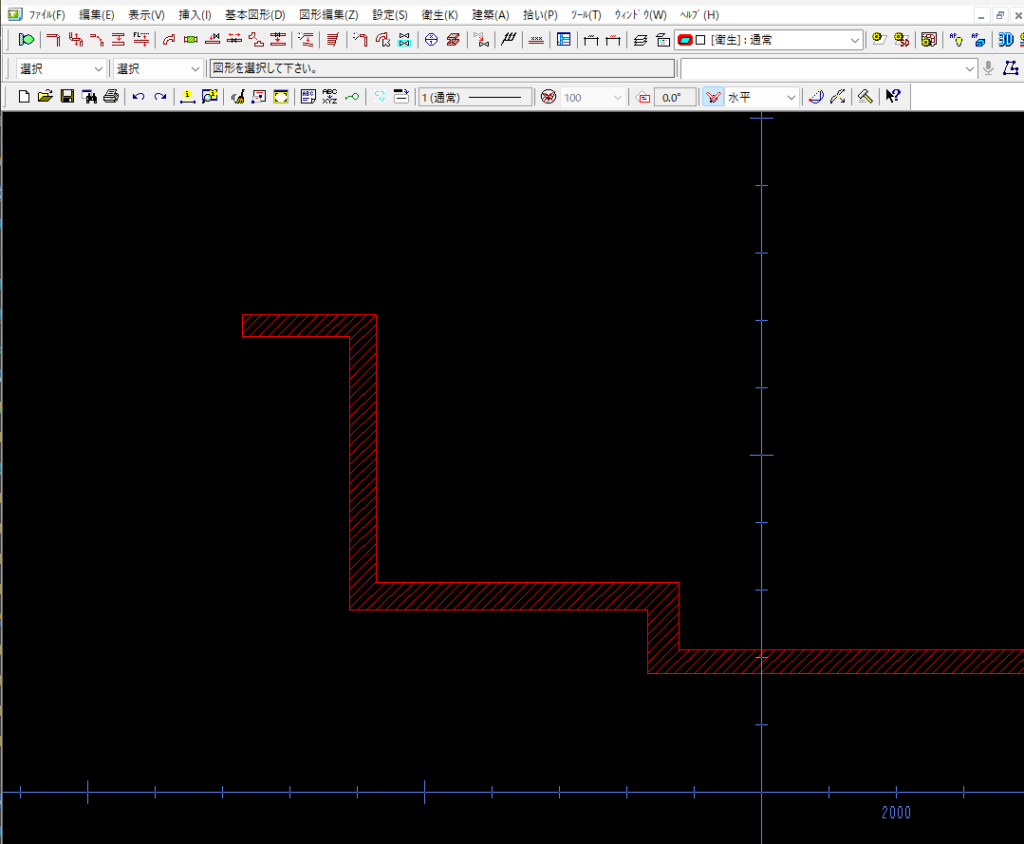Select the 1(通常) line type selector
The width and height of the screenshot is (1024, 844).
(x=476, y=97)
